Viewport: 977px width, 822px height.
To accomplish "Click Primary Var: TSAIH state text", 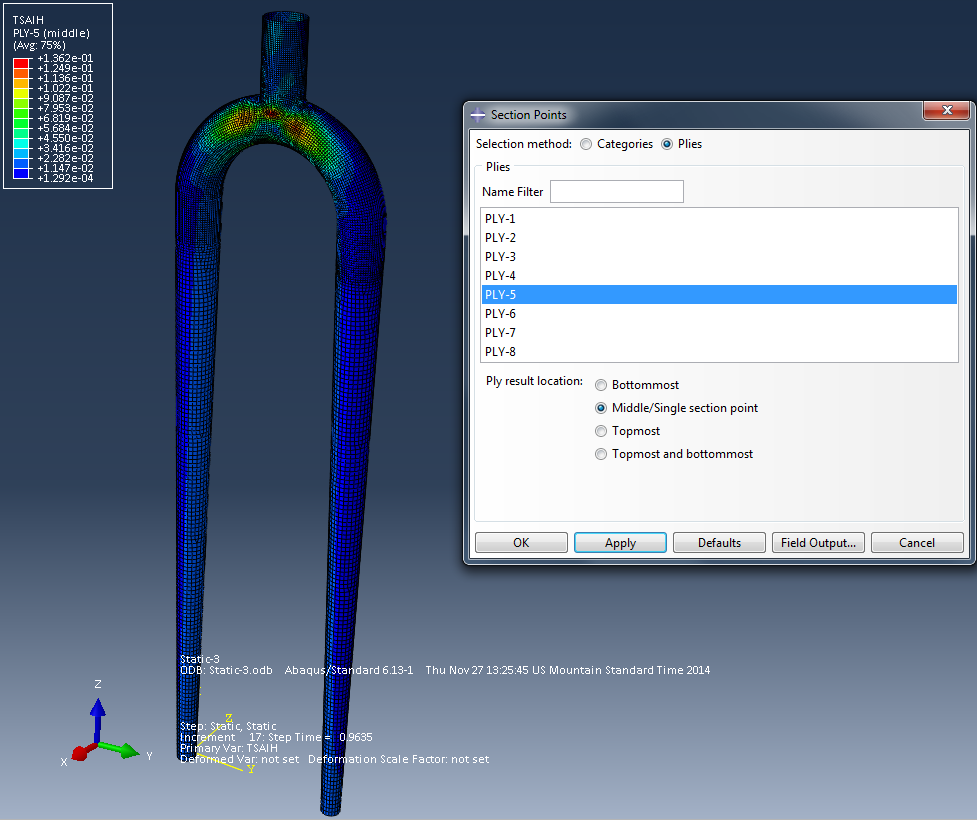I will [x=229, y=748].
